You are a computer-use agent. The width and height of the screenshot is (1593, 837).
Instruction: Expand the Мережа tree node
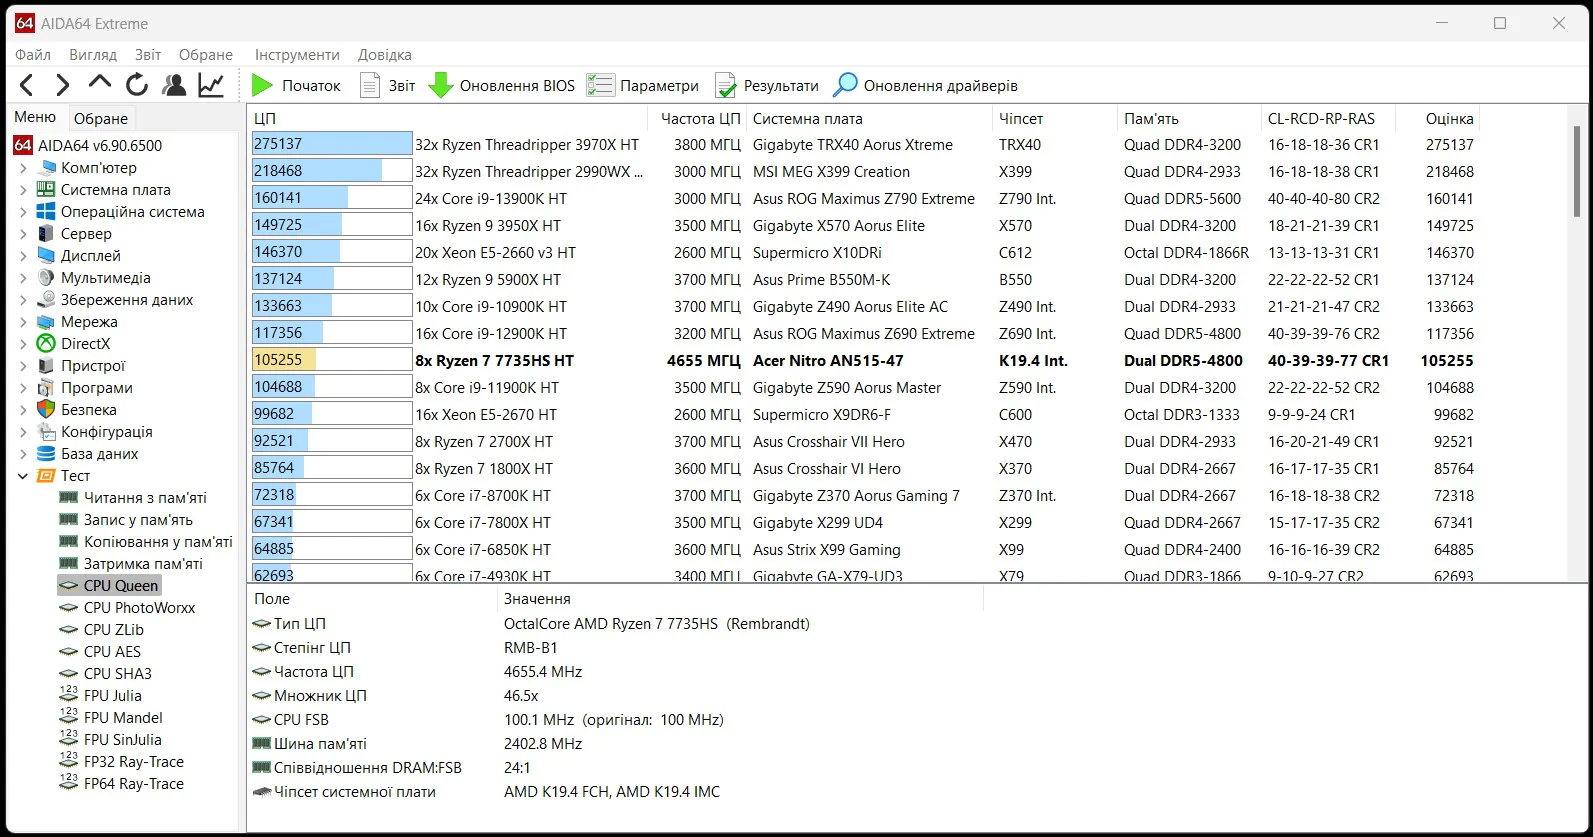click(x=23, y=322)
